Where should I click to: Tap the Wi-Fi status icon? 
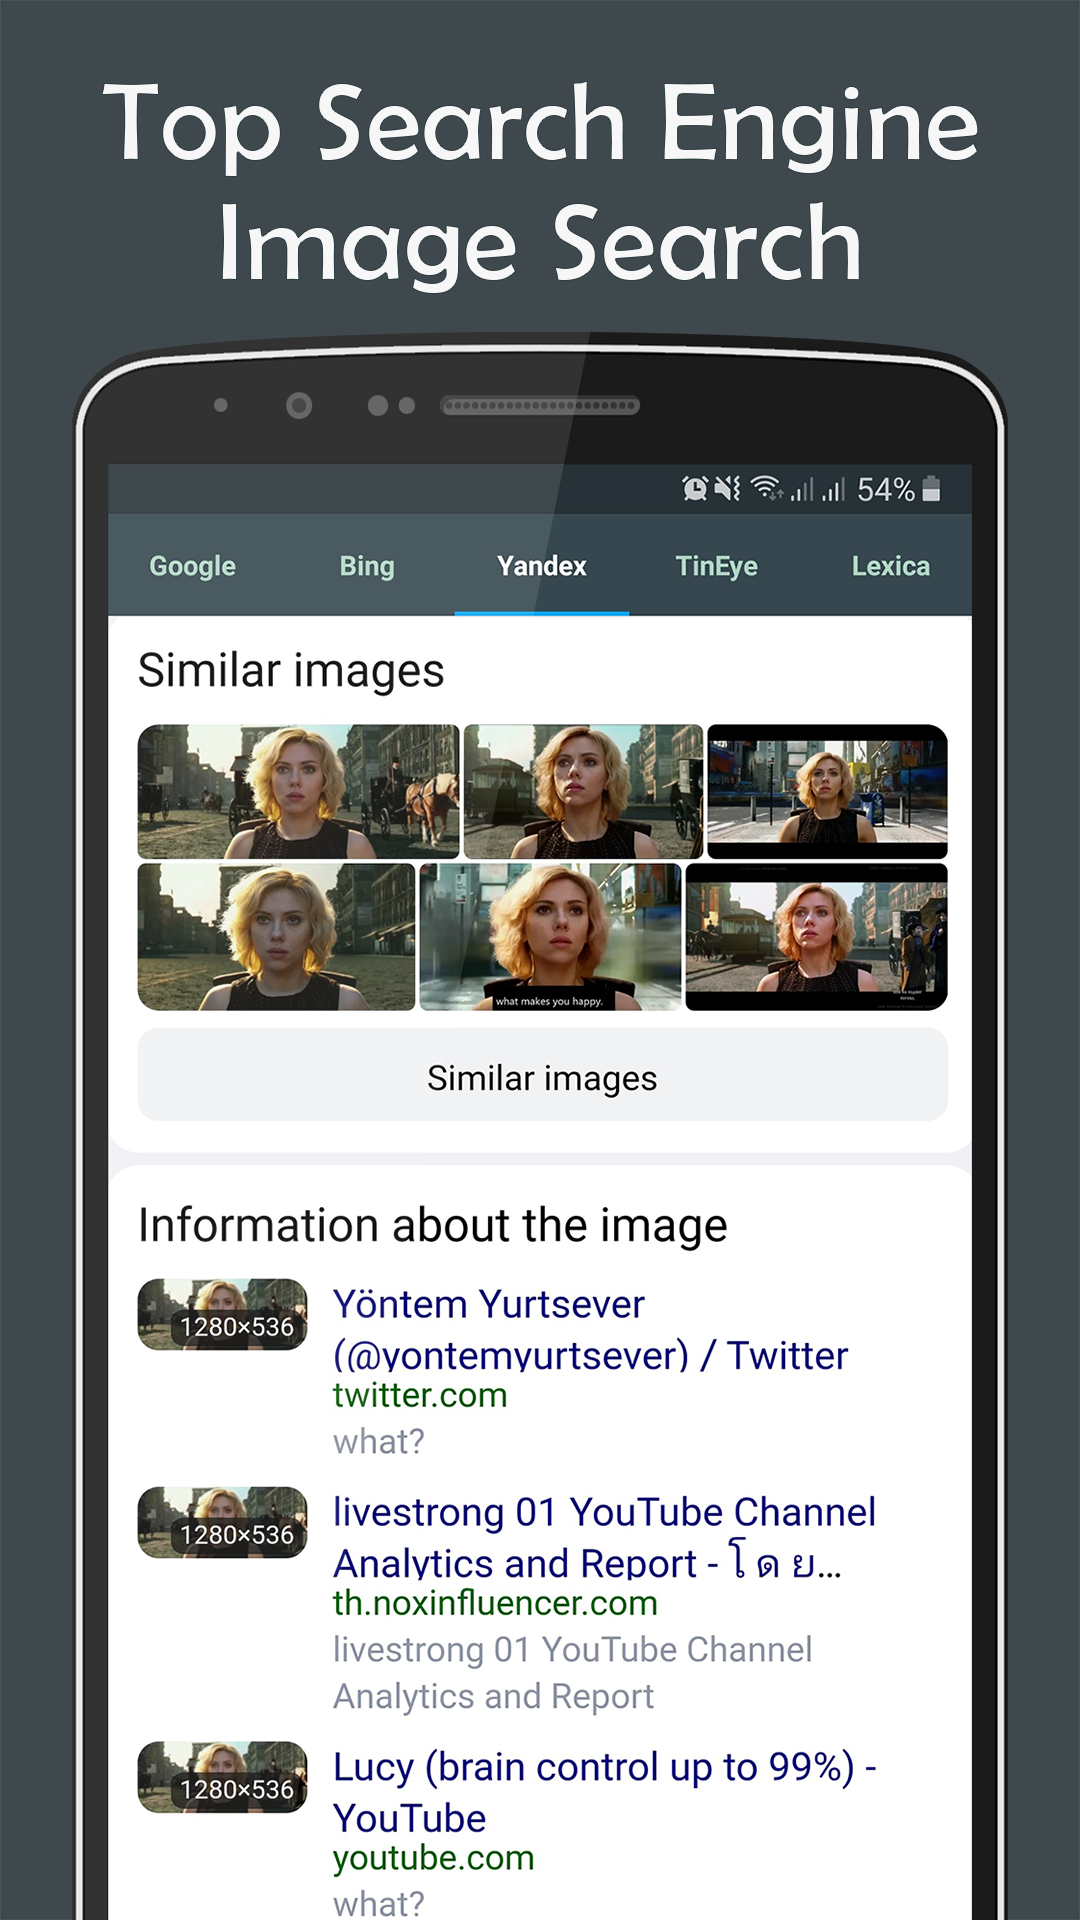[x=767, y=489]
